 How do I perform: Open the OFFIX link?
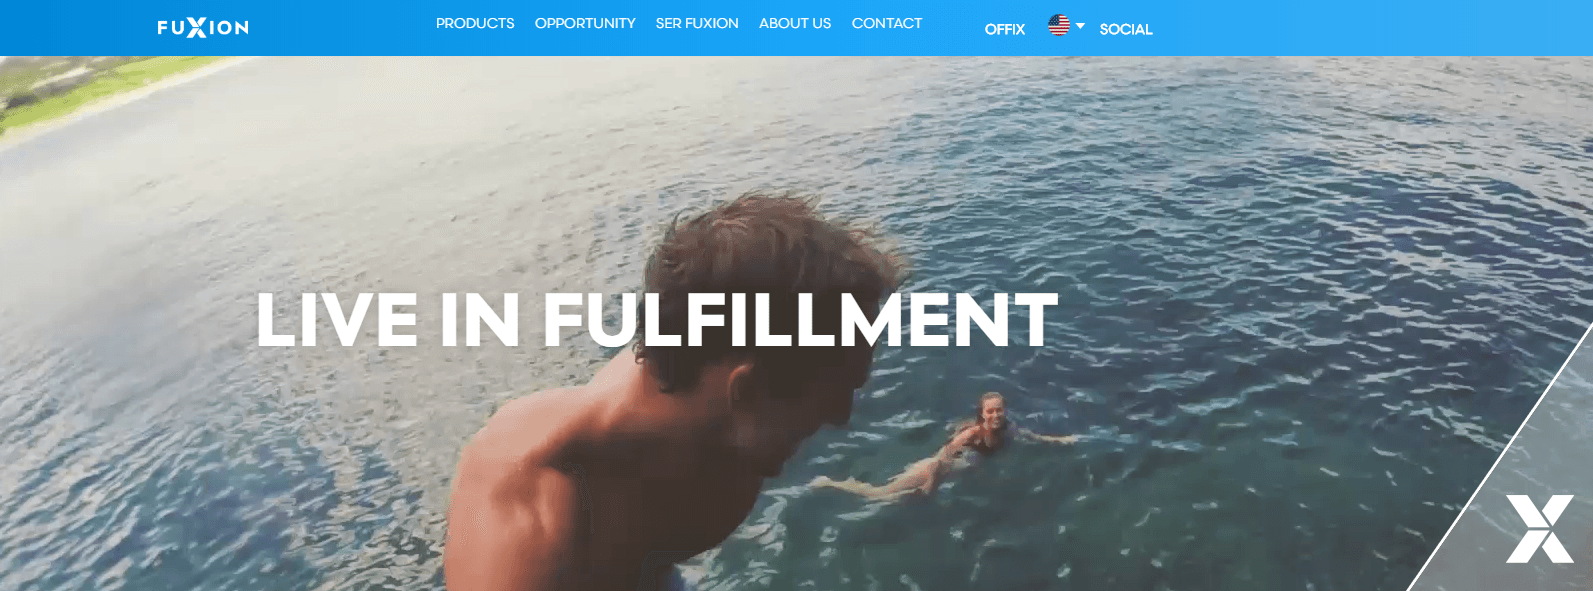pos(1005,29)
